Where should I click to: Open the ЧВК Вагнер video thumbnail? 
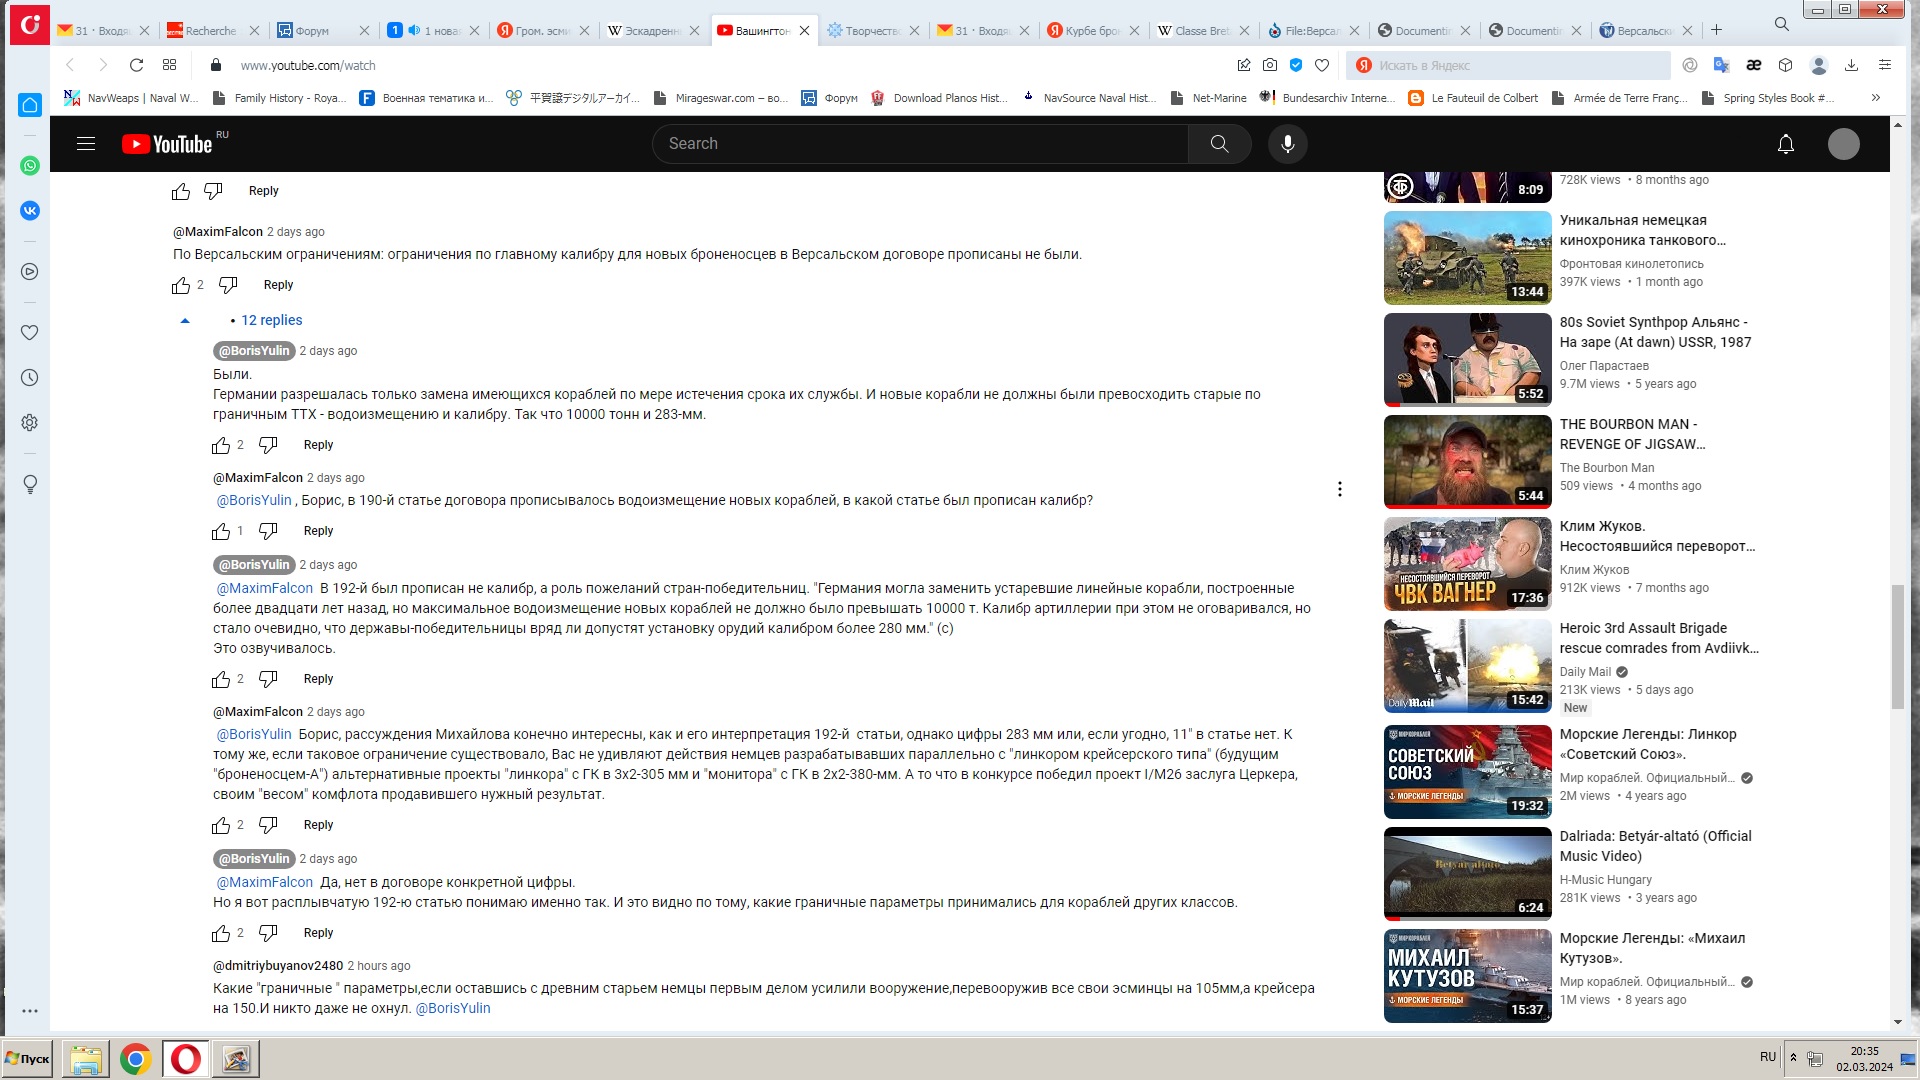[x=1467, y=564]
